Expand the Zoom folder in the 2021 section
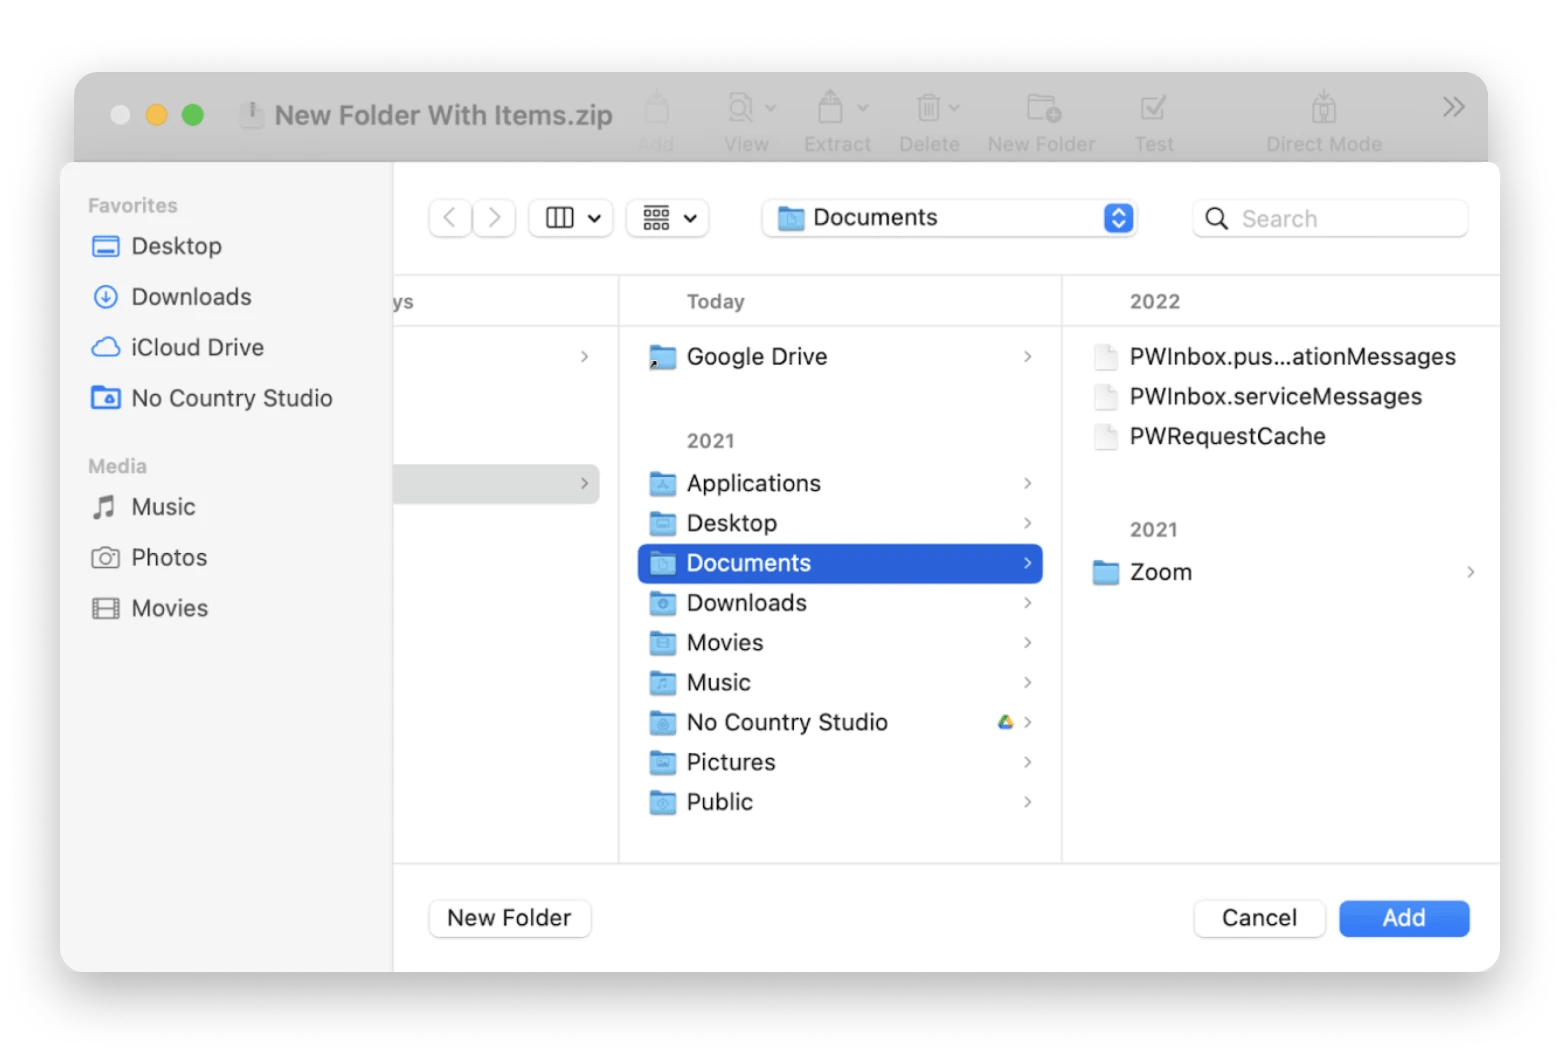This screenshot has width=1560, height=1054. 1470,572
